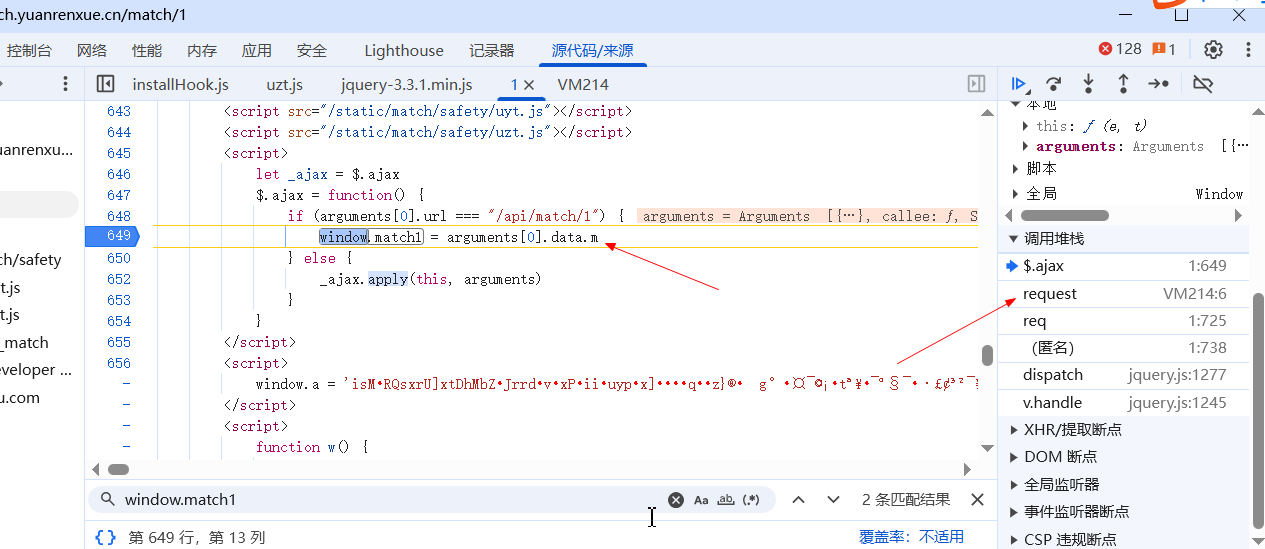Click the window.match1 search field
This screenshot has width=1265, height=549.
(x=390, y=500)
